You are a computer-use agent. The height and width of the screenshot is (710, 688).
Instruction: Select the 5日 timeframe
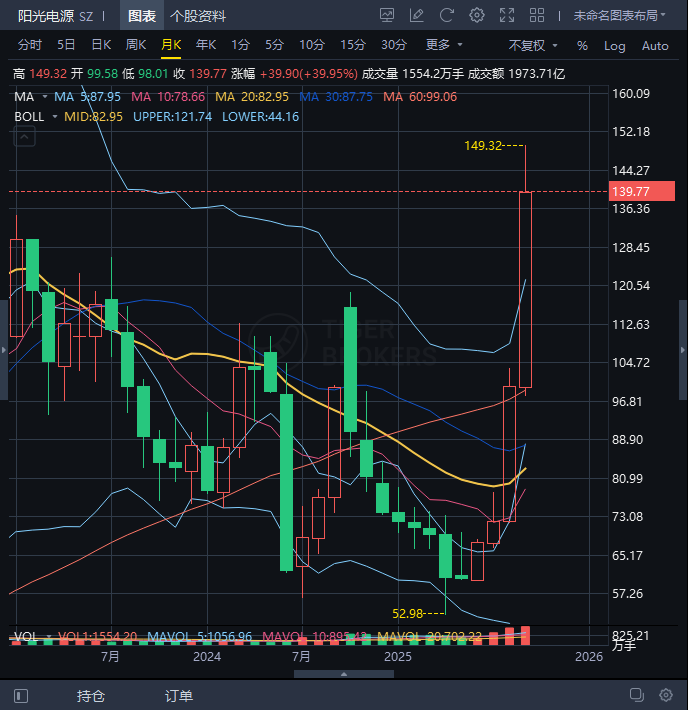(x=66, y=45)
